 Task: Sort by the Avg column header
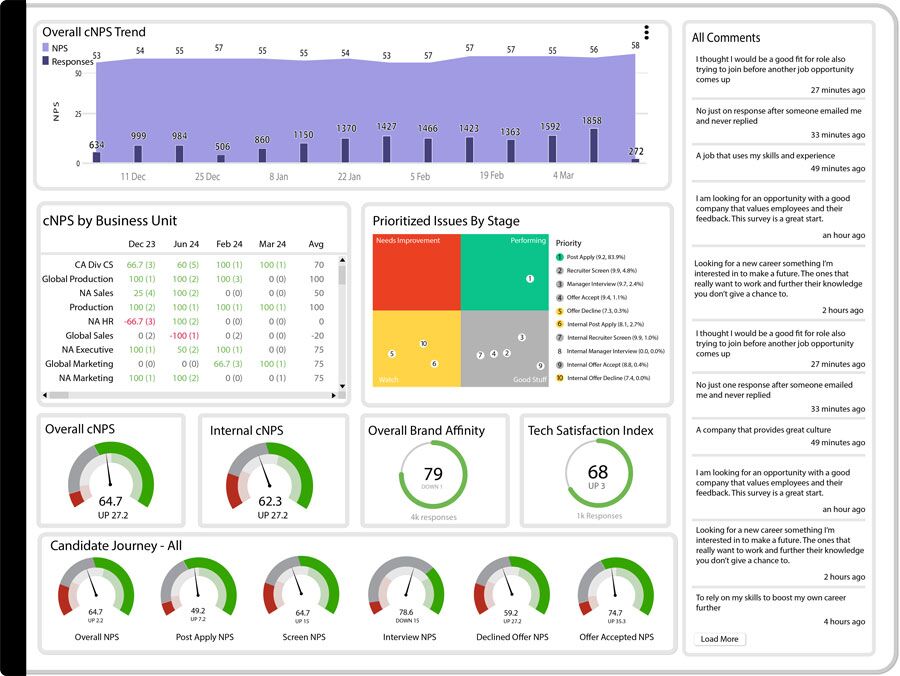317,244
